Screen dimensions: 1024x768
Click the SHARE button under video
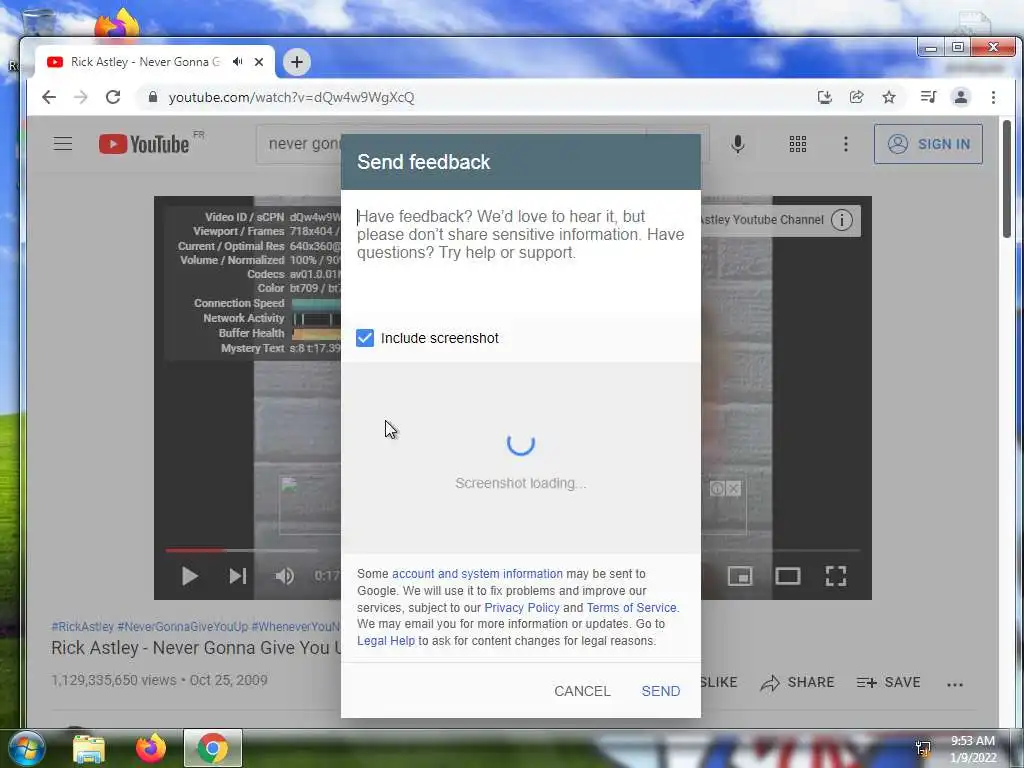(x=797, y=682)
